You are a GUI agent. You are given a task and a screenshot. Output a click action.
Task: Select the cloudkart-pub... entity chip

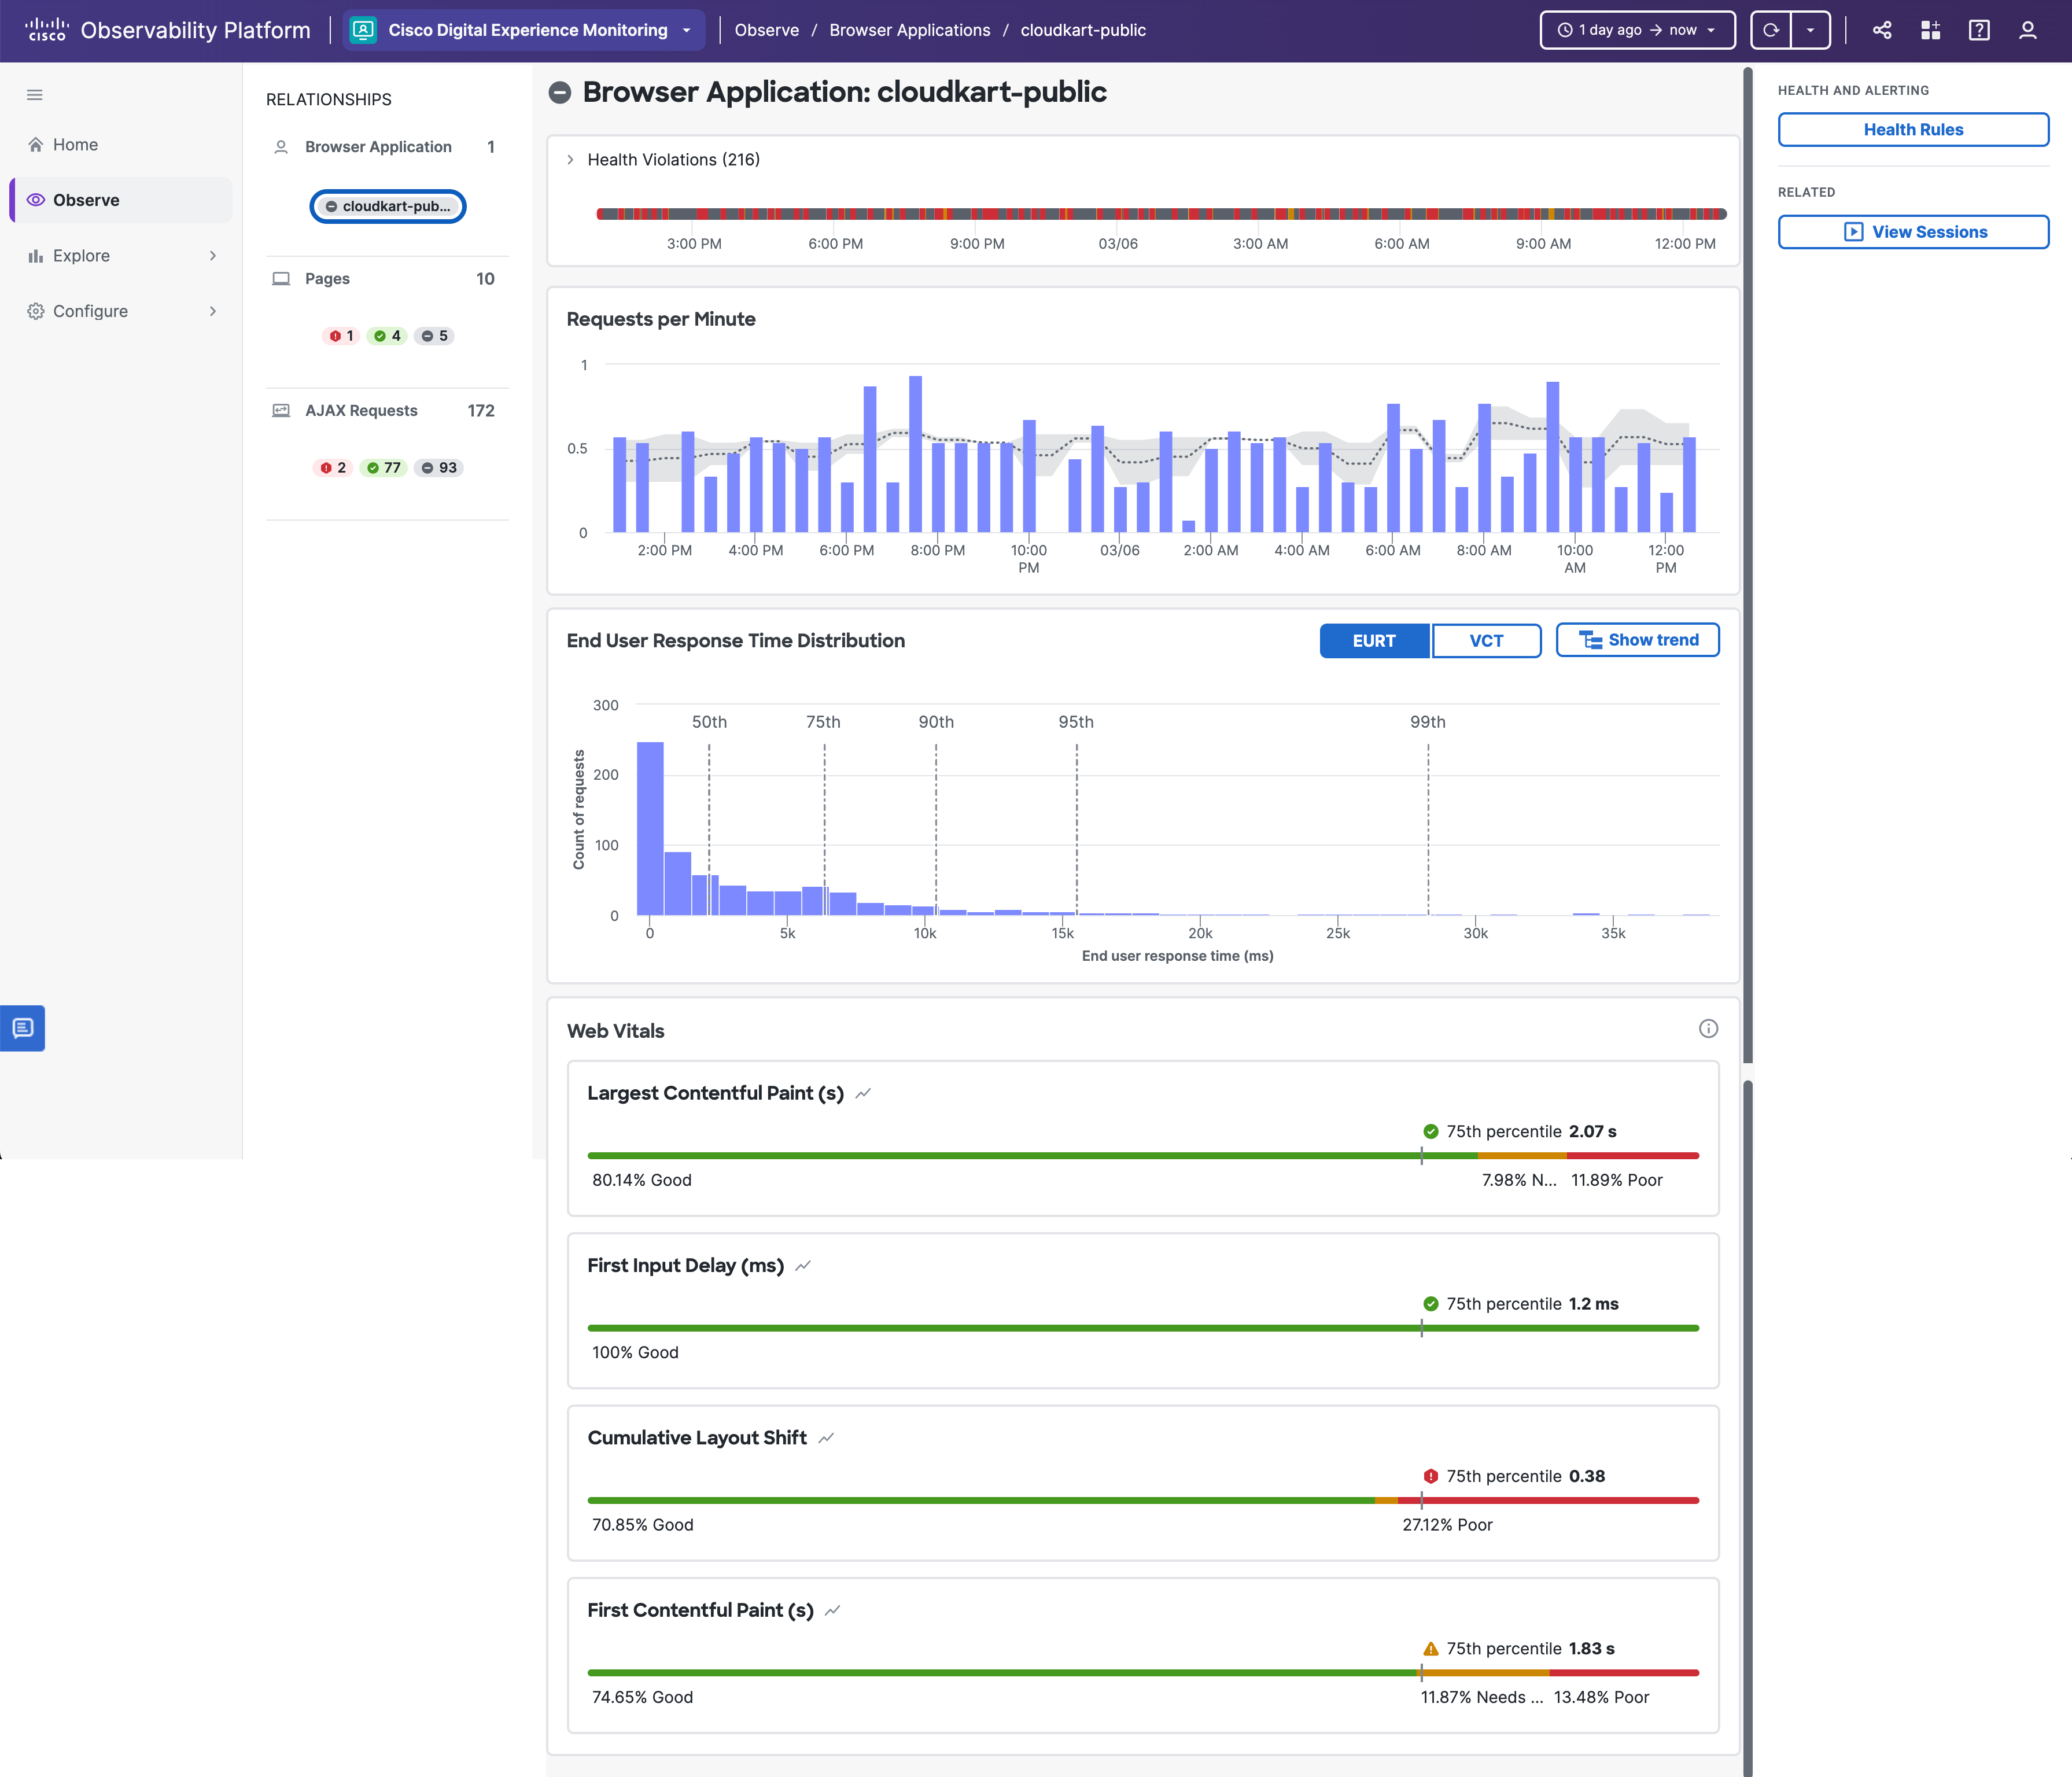pos(387,206)
